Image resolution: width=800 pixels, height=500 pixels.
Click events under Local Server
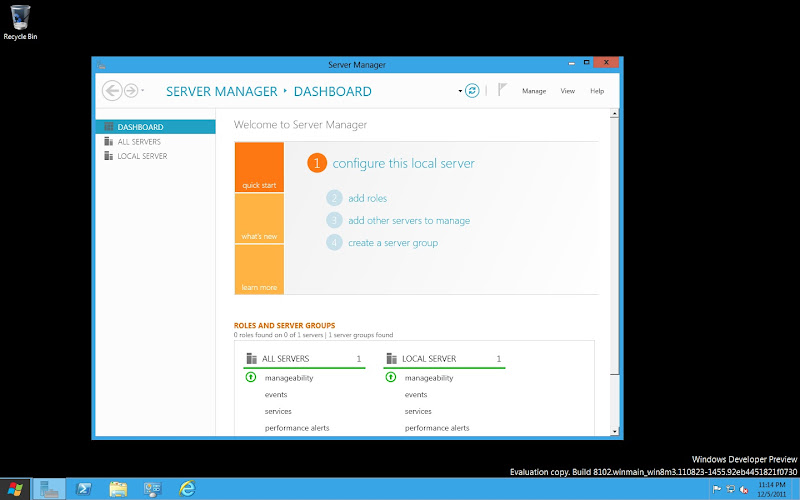[416, 394]
